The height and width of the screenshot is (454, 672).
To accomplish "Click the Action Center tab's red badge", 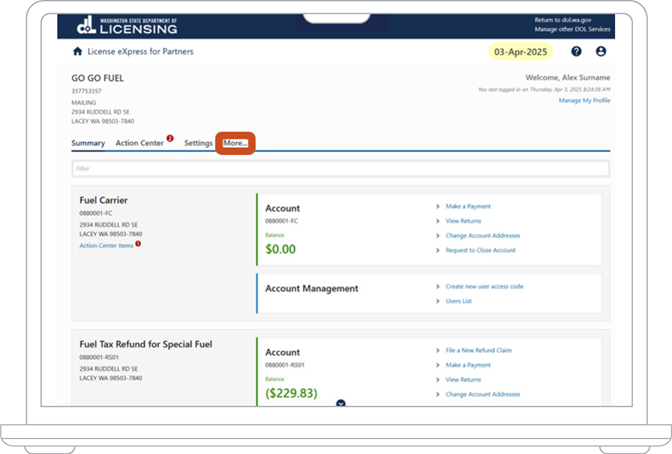I will coord(170,138).
